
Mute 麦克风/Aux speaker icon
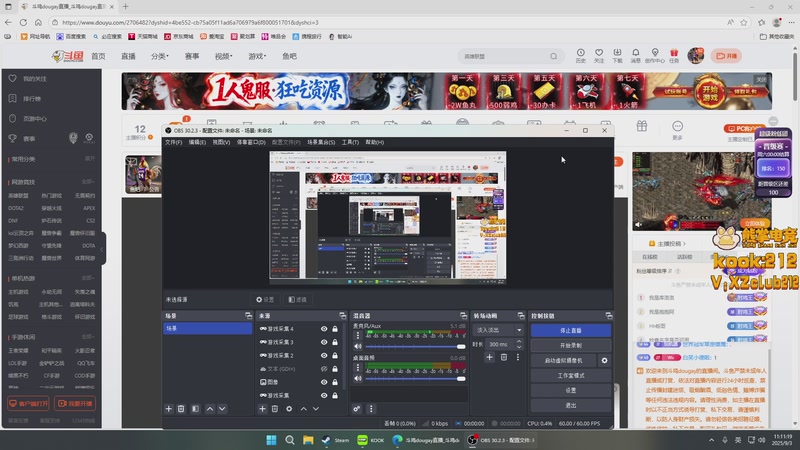(x=358, y=346)
